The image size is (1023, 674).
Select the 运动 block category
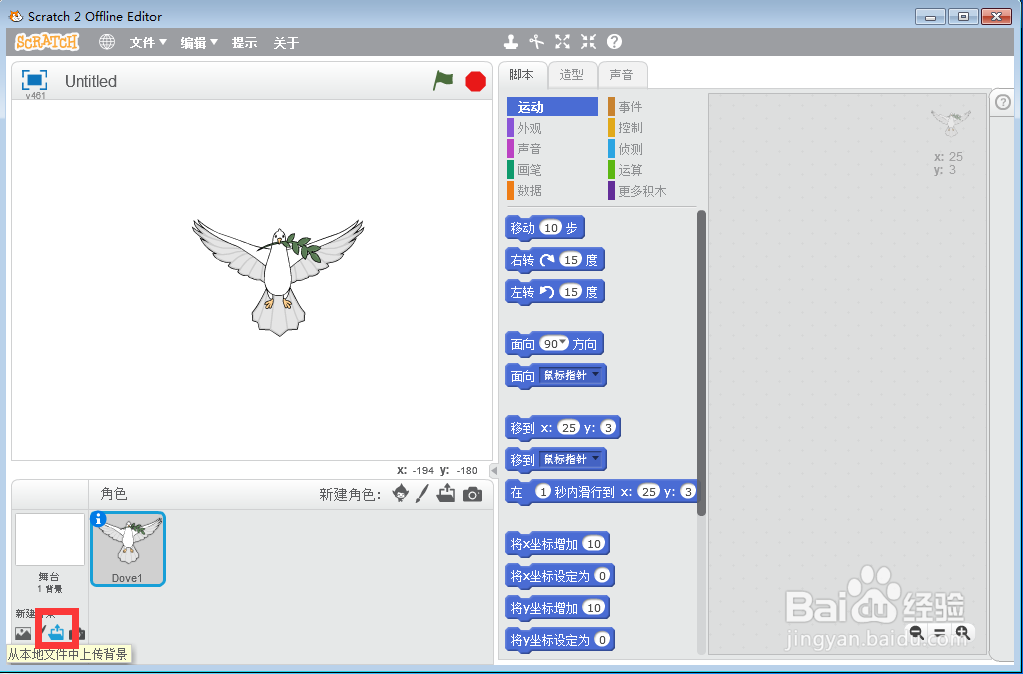(x=552, y=107)
